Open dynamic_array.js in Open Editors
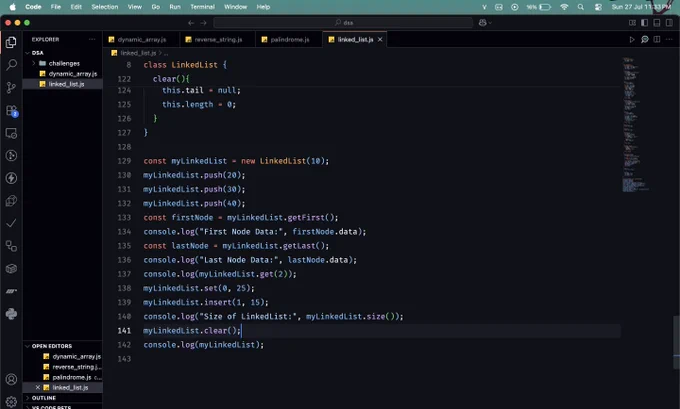The image size is (680, 409). [x=63, y=357]
